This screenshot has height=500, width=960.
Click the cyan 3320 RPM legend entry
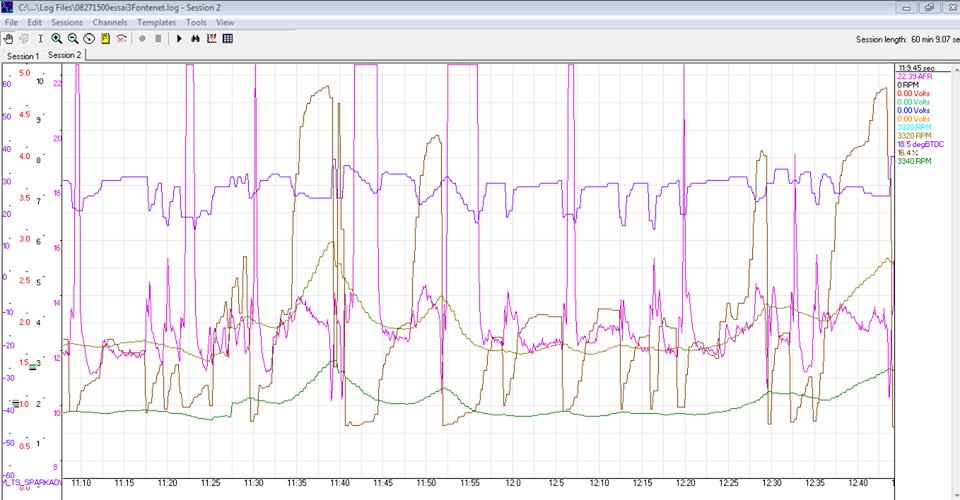point(914,127)
